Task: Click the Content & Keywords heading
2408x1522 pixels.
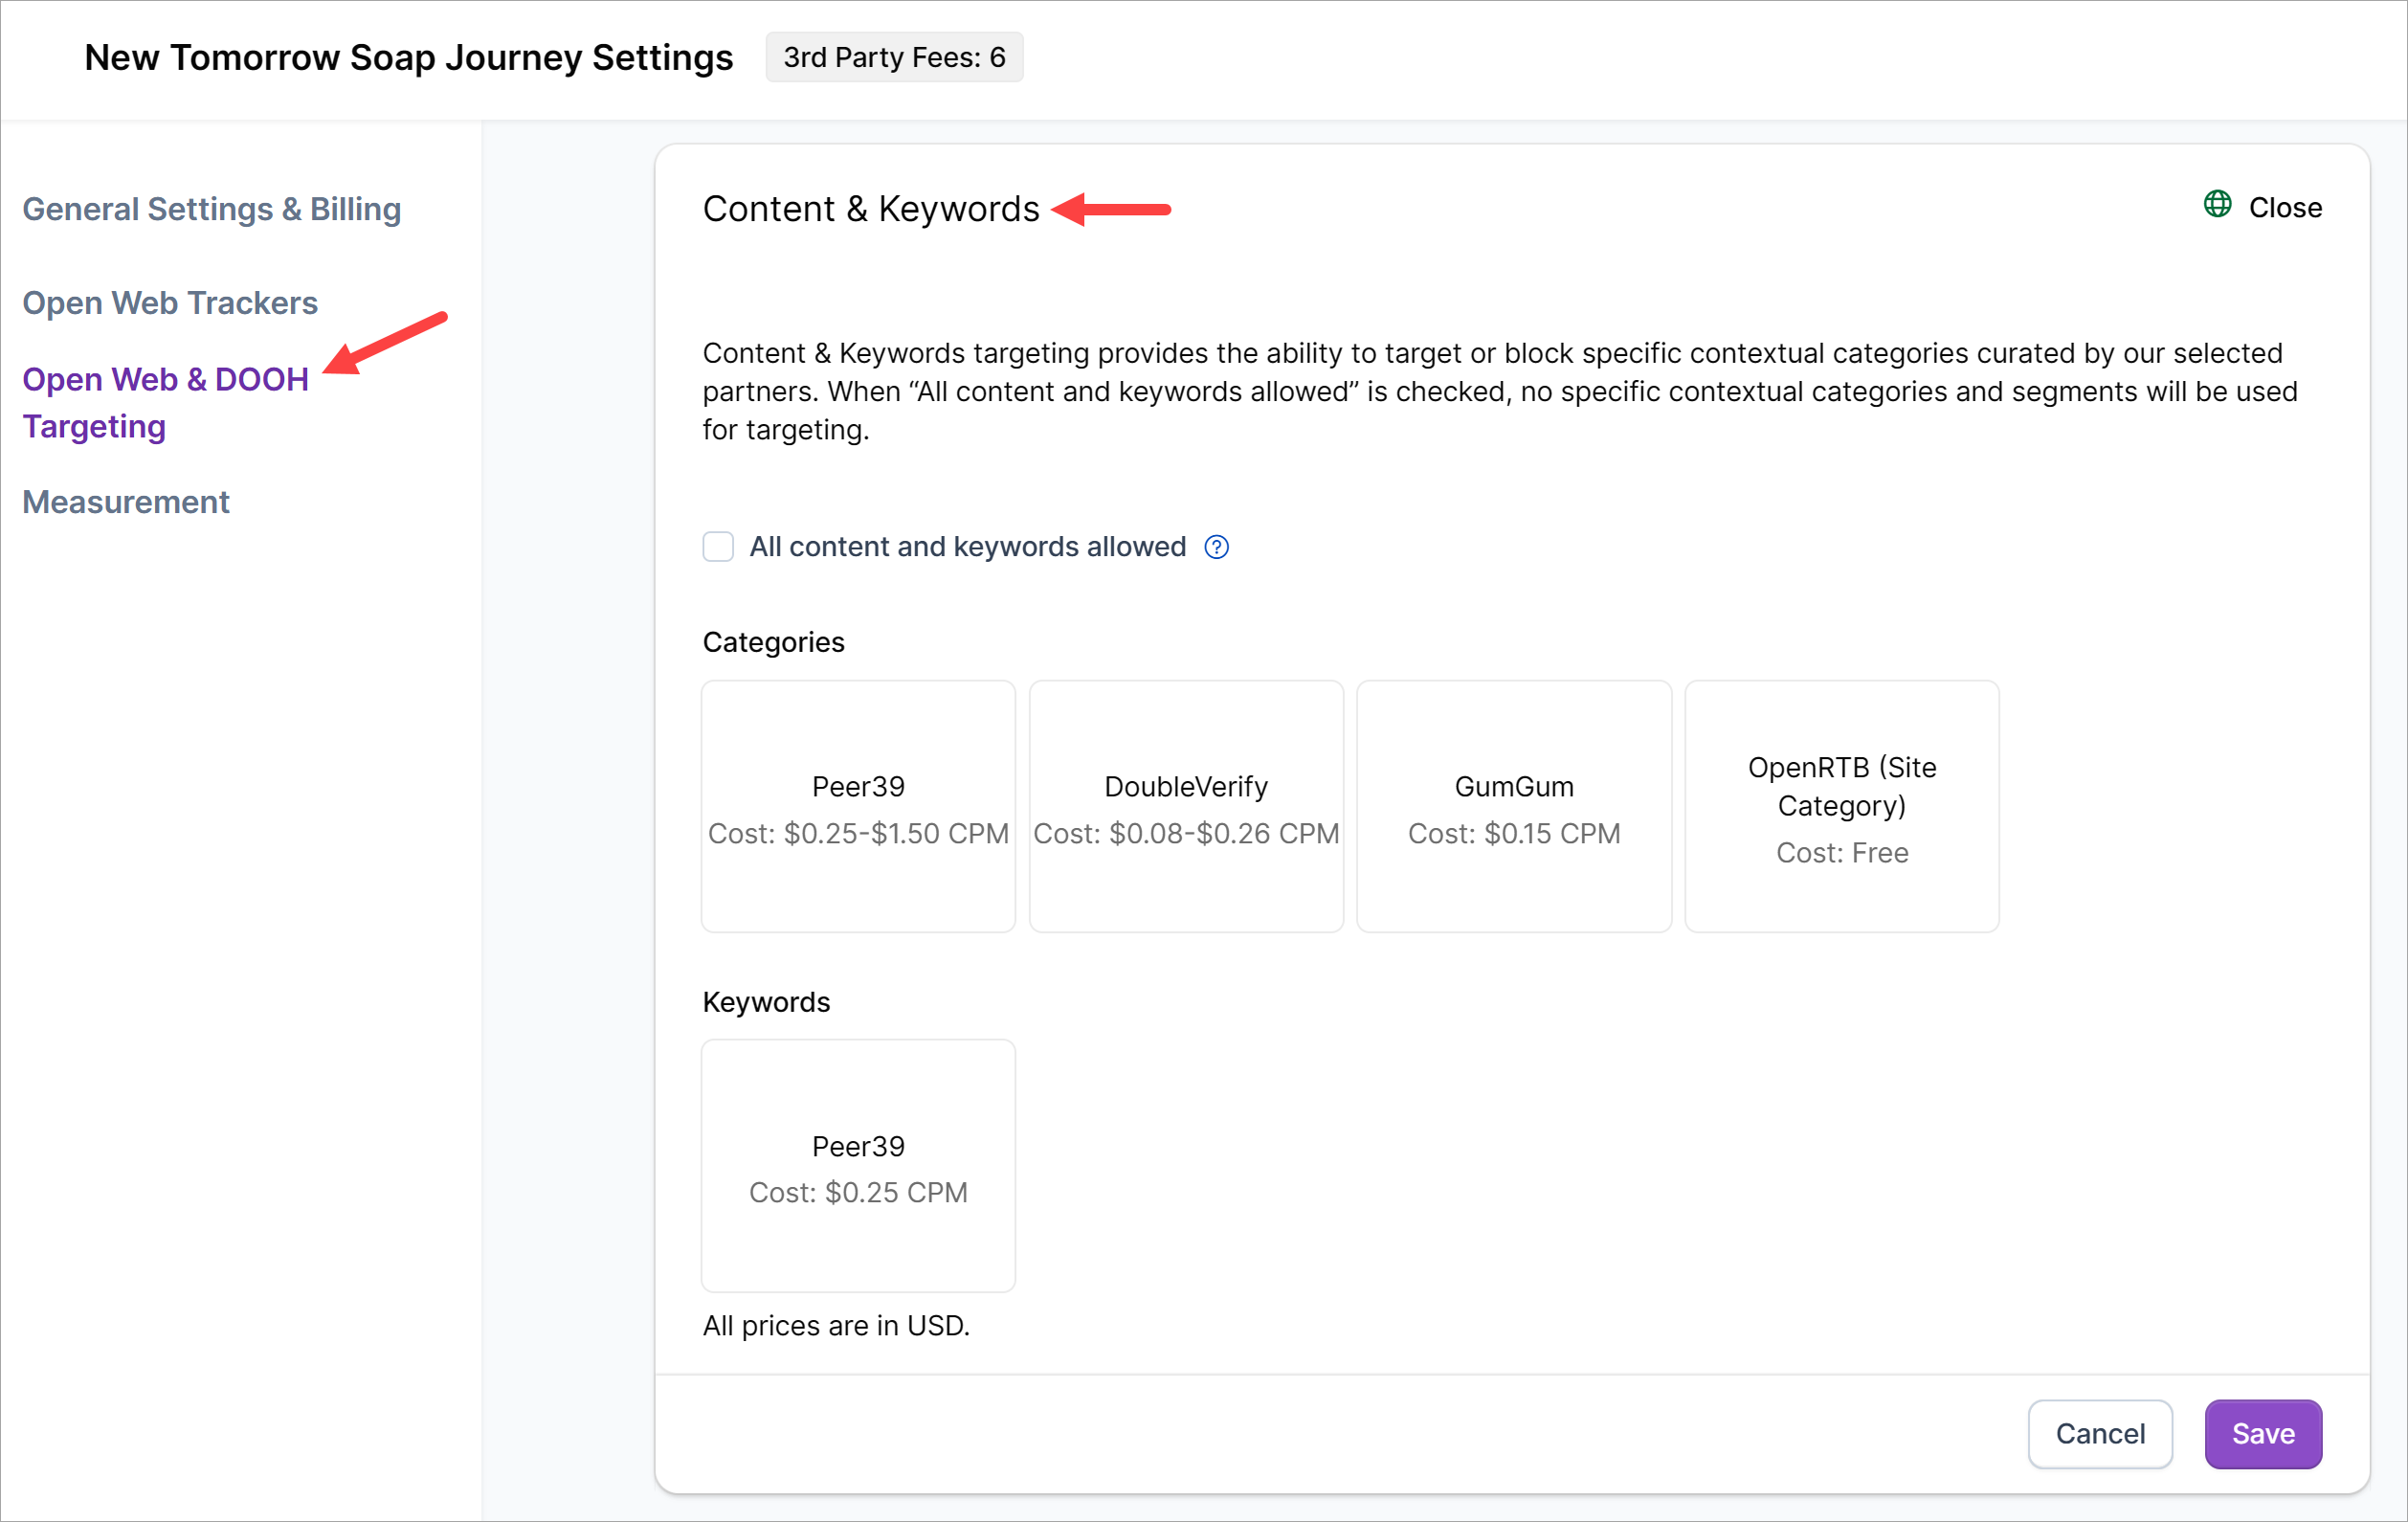Action: (870, 209)
